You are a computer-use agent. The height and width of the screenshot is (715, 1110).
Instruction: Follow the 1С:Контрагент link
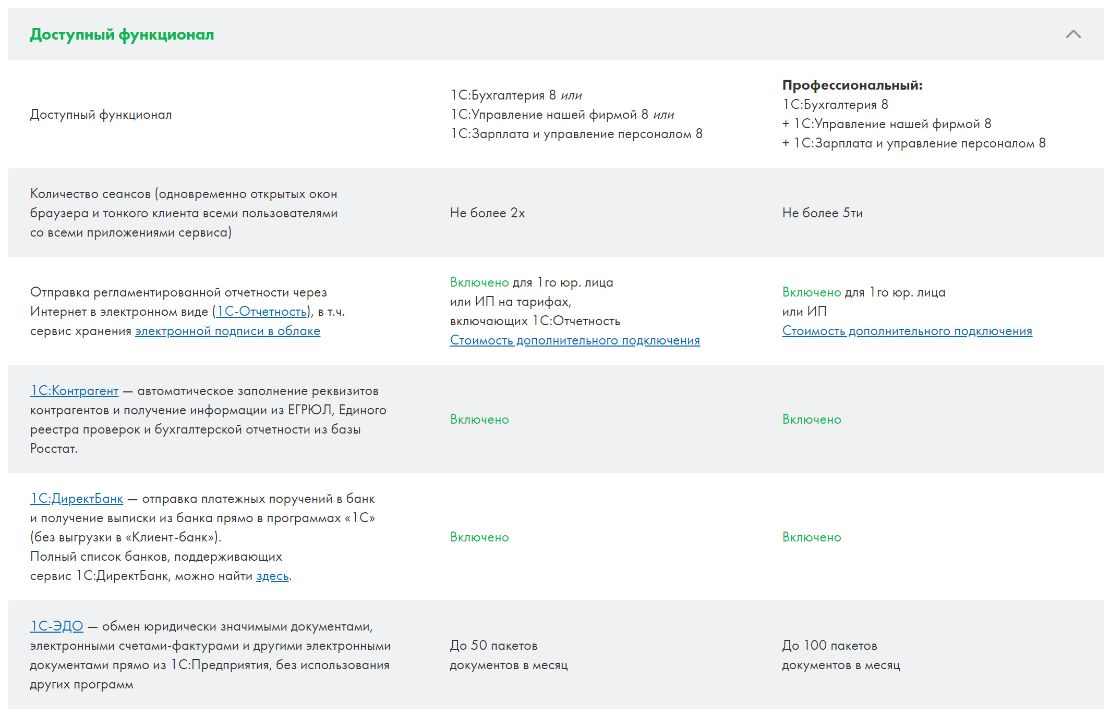pyautogui.click(x=74, y=391)
